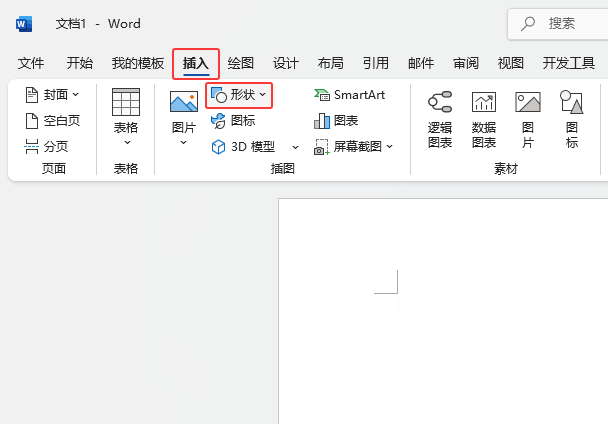Open the 形状 shapes menu
The height and width of the screenshot is (424, 608).
coord(239,95)
